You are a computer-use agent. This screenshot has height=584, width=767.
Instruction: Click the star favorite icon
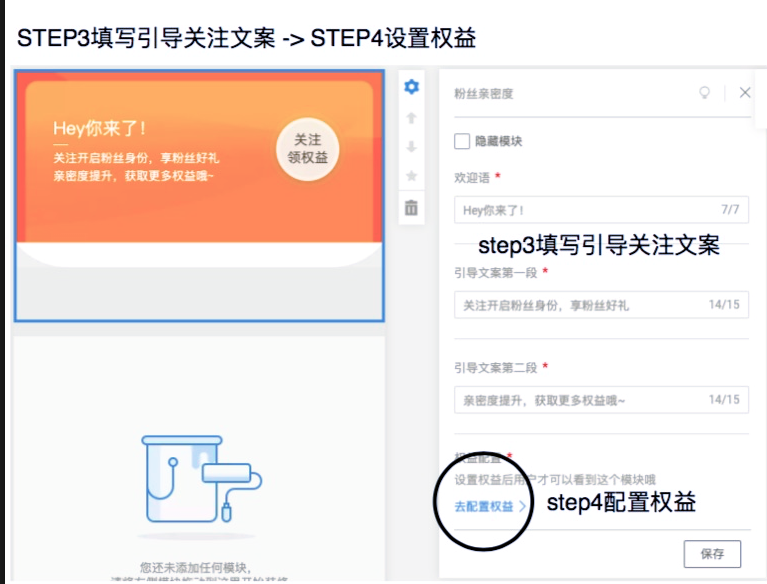click(411, 176)
